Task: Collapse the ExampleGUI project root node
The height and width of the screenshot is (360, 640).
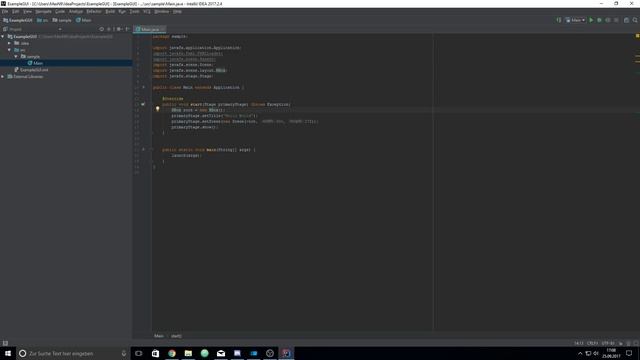Action: 3,36
